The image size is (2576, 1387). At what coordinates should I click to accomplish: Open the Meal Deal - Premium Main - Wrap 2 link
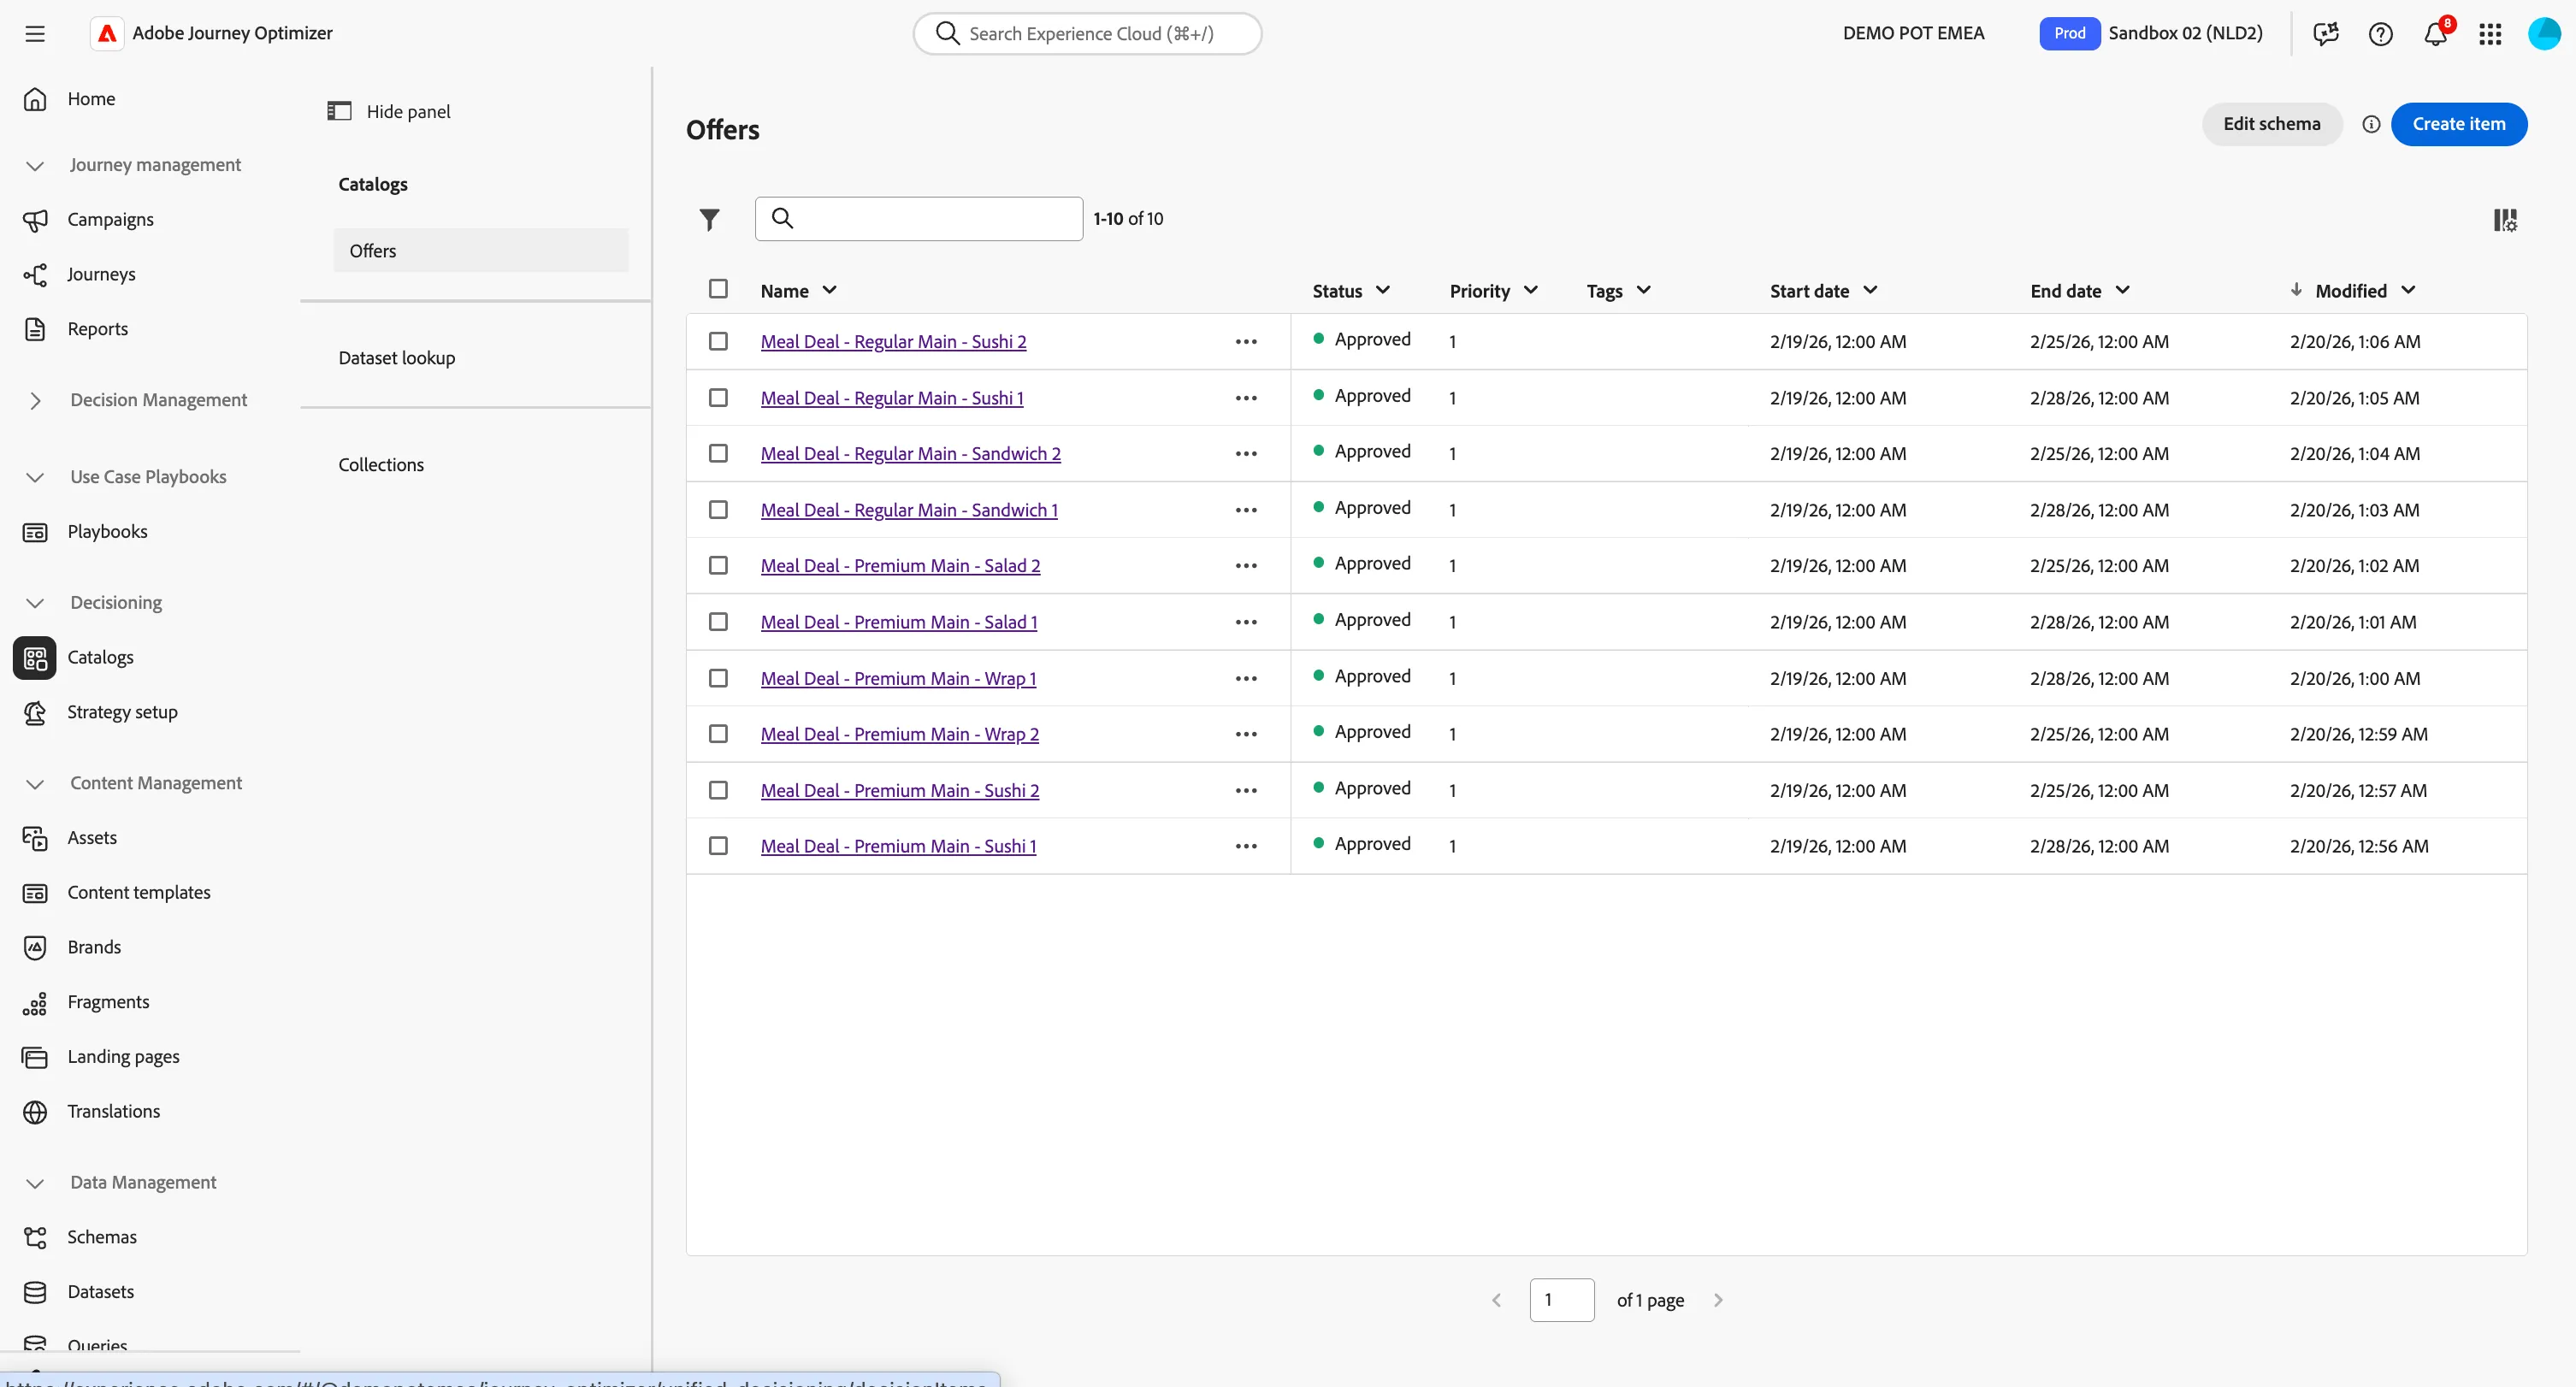pyautogui.click(x=899, y=734)
